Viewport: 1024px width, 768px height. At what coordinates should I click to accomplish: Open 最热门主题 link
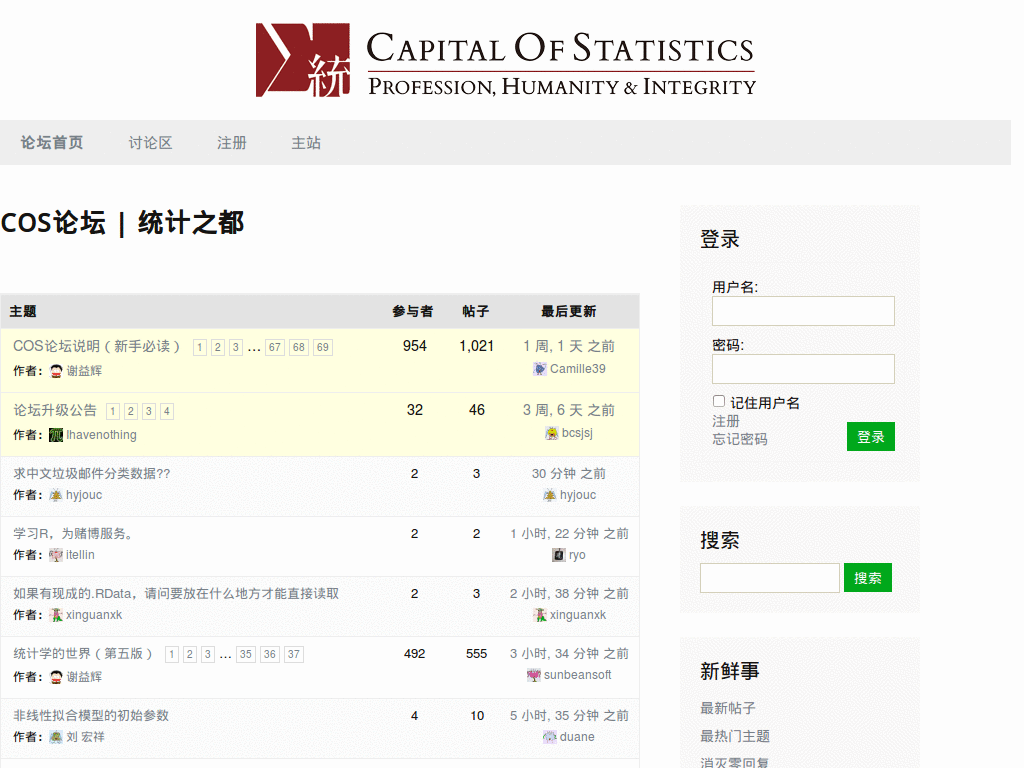(735, 736)
